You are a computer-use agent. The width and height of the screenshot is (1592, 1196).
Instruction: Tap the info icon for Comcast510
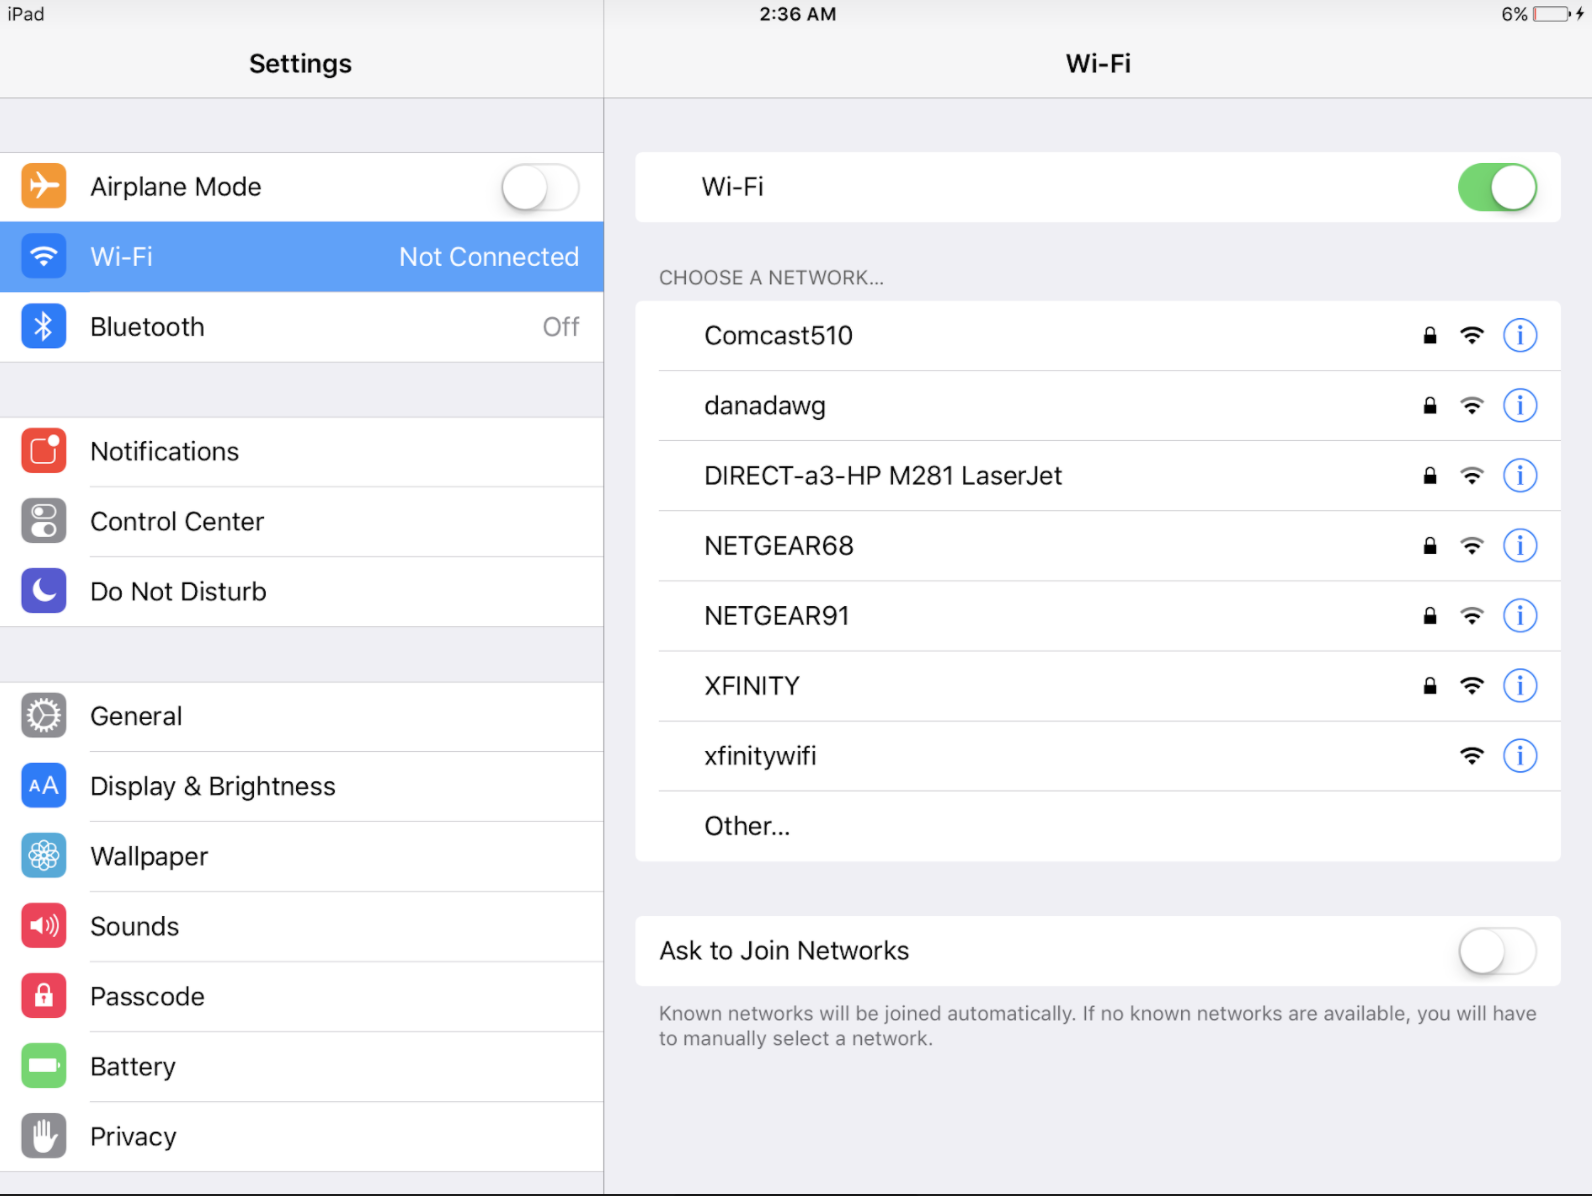1519,336
